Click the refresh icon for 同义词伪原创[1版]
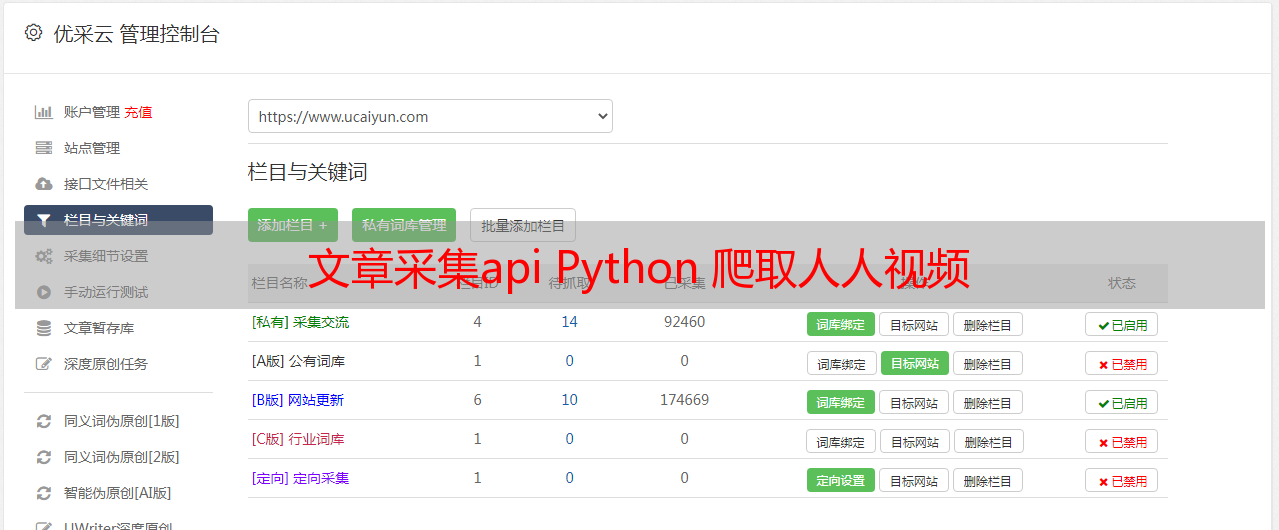 (43, 421)
